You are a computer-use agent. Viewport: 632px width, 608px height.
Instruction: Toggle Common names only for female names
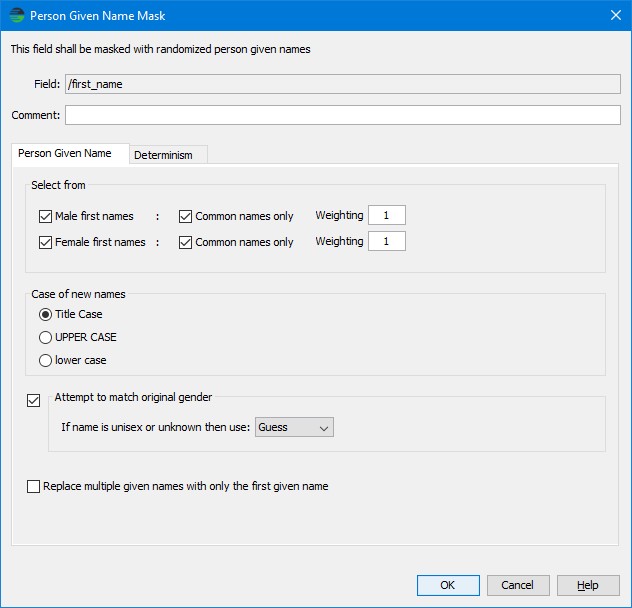[x=185, y=242]
